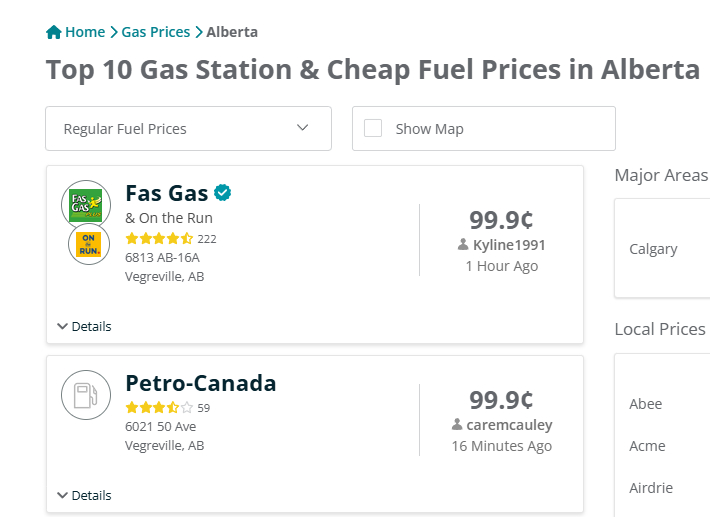Select Acme in Local Prices
Image resolution: width=710 pixels, height=517 pixels.
click(647, 446)
